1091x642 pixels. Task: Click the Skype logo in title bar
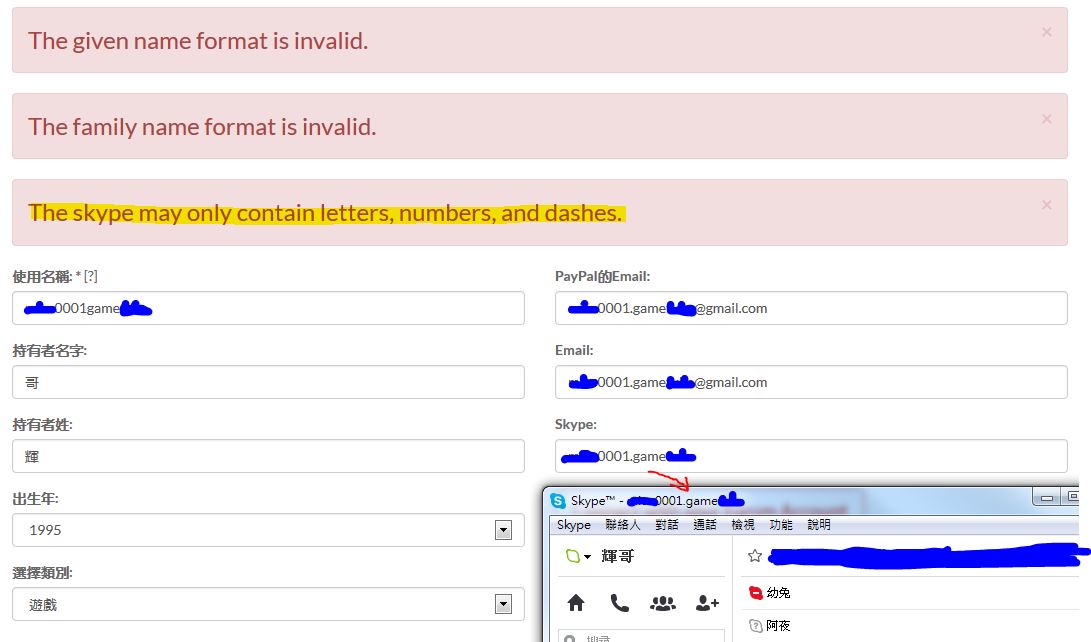[558, 500]
